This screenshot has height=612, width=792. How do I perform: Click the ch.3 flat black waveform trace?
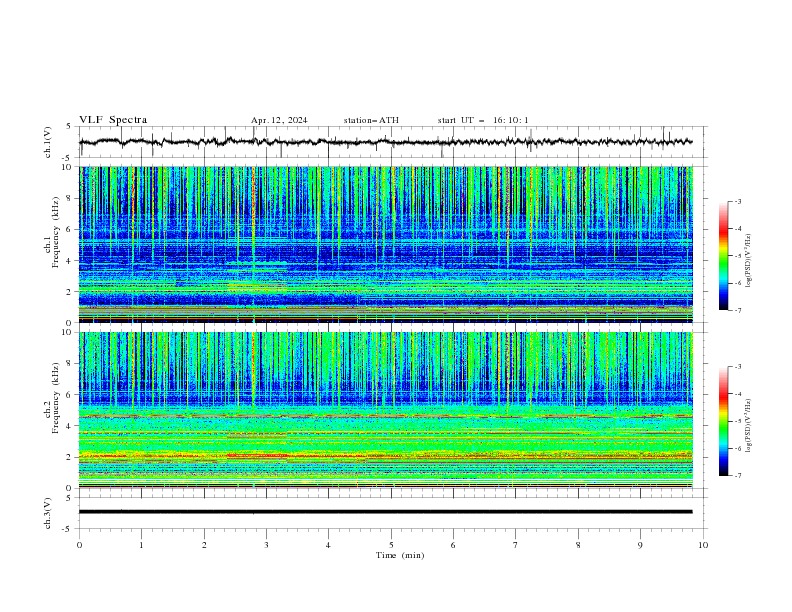click(x=385, y=512)
